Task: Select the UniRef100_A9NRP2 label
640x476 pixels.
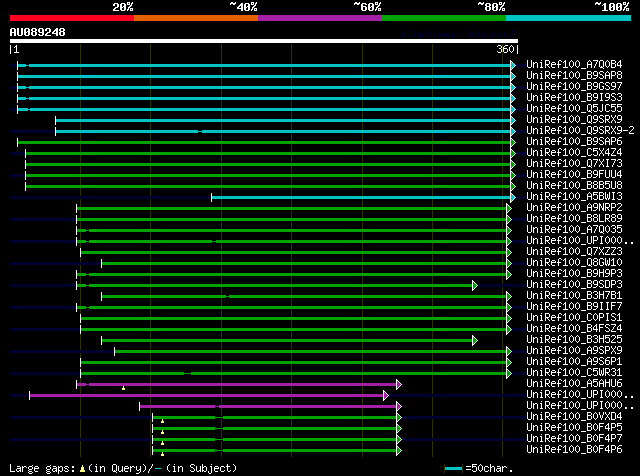Action: (574, 207)
